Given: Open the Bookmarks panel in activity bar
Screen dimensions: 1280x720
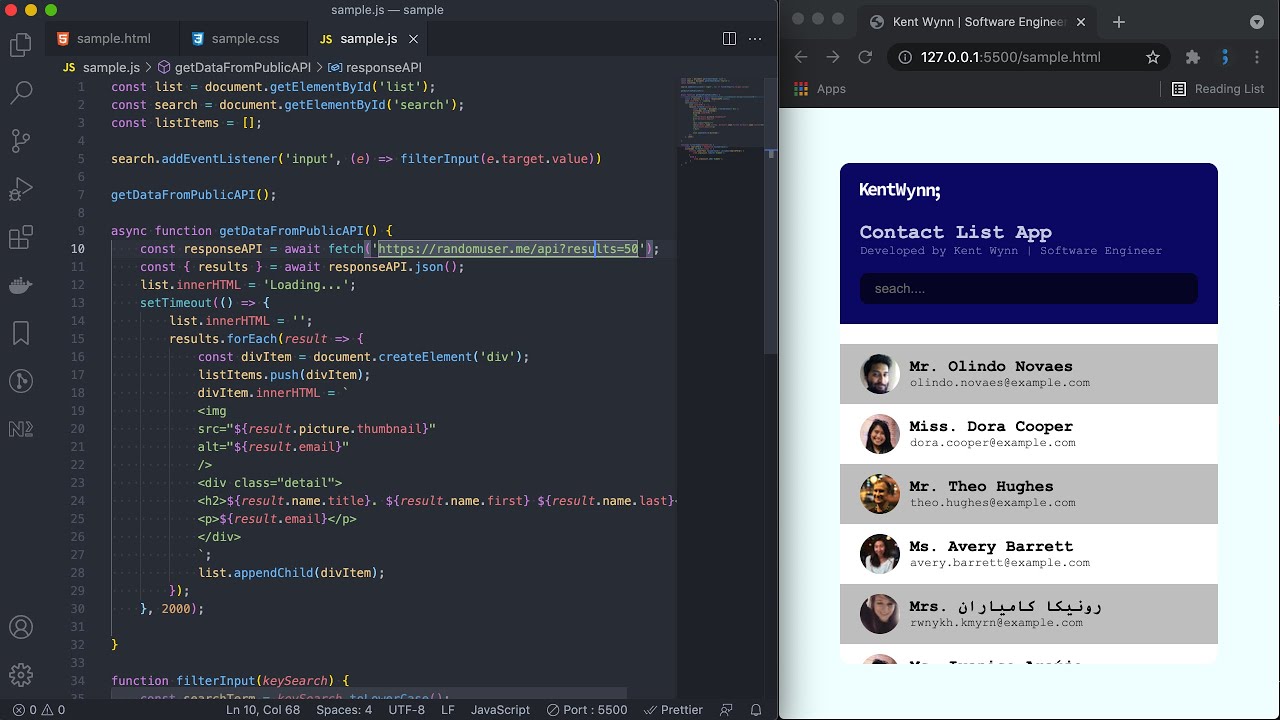Looking at the screenshot, I should [21, 333].
